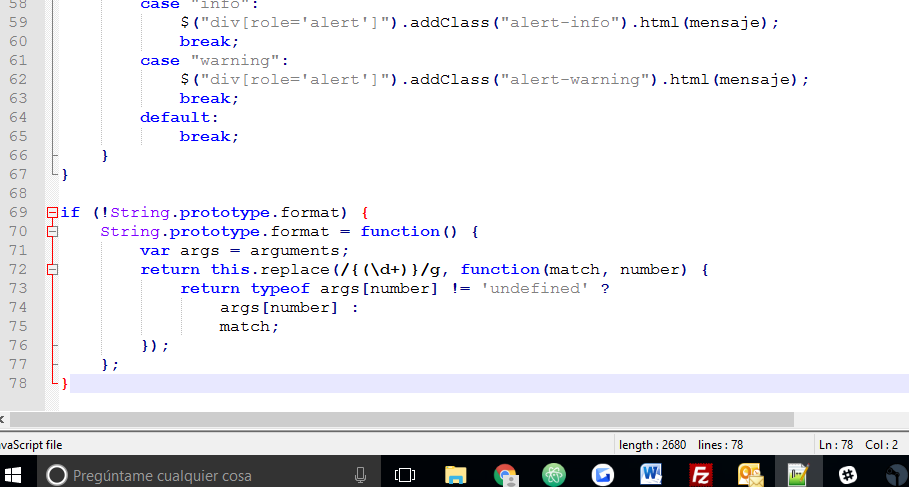Click 'arguments;' on line 71
The image size is (909, 487).
pyautogui.click(x=300, y=251)
